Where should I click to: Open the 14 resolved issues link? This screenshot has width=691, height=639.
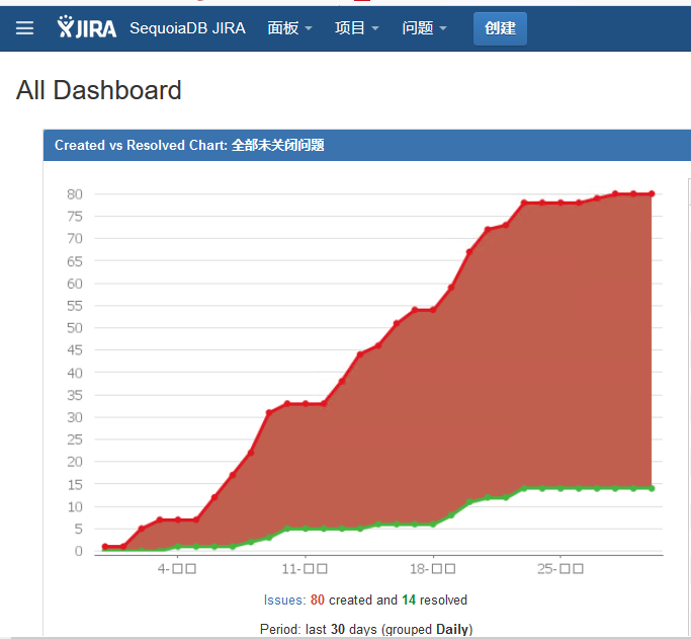point(407,600)
